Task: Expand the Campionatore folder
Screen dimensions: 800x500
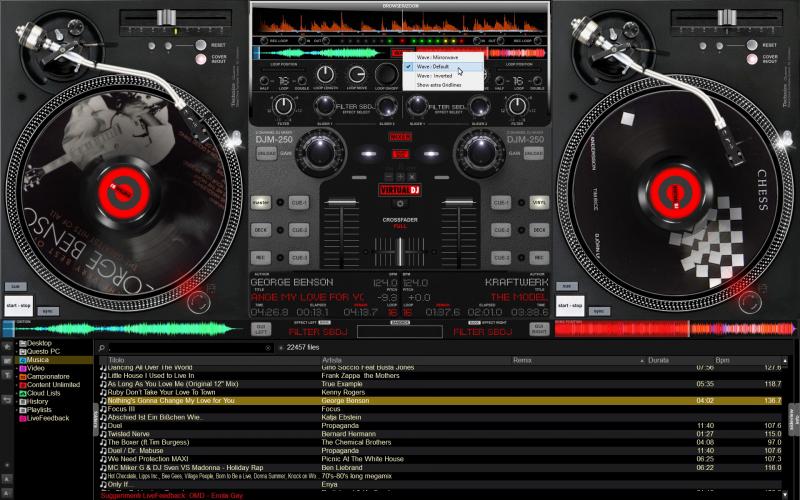Action: pyautogui.click(x=17, y=377)
